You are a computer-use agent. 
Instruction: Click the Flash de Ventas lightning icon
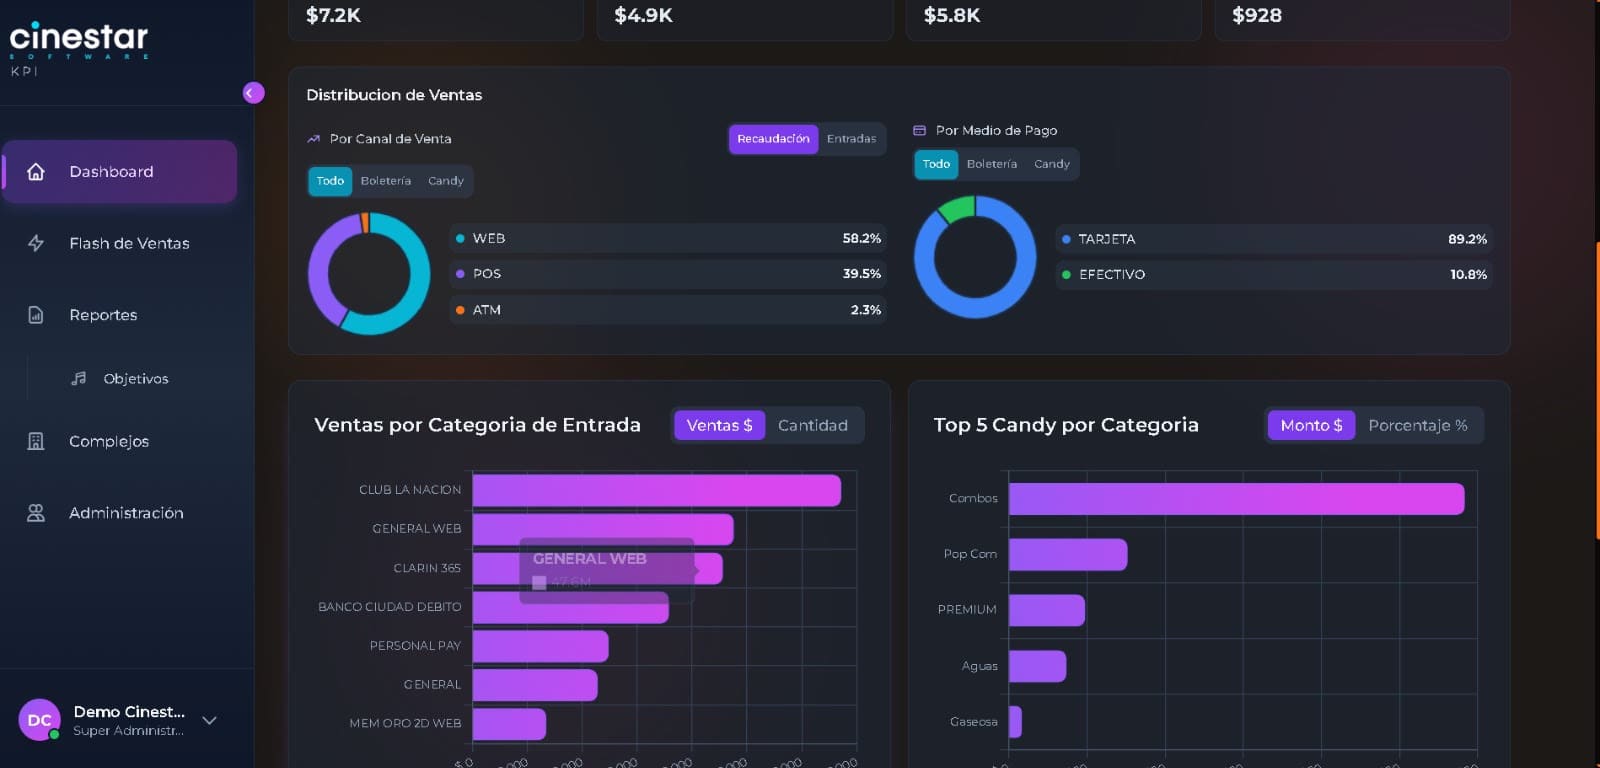[x=36, y=243]
